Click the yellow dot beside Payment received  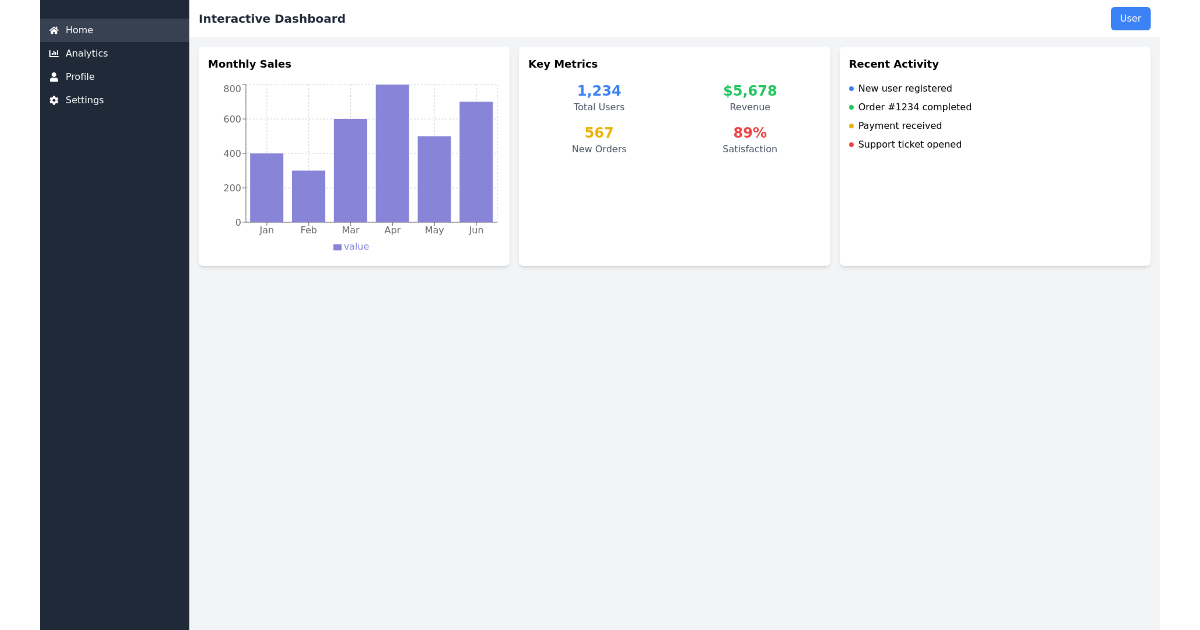(853, 125)
